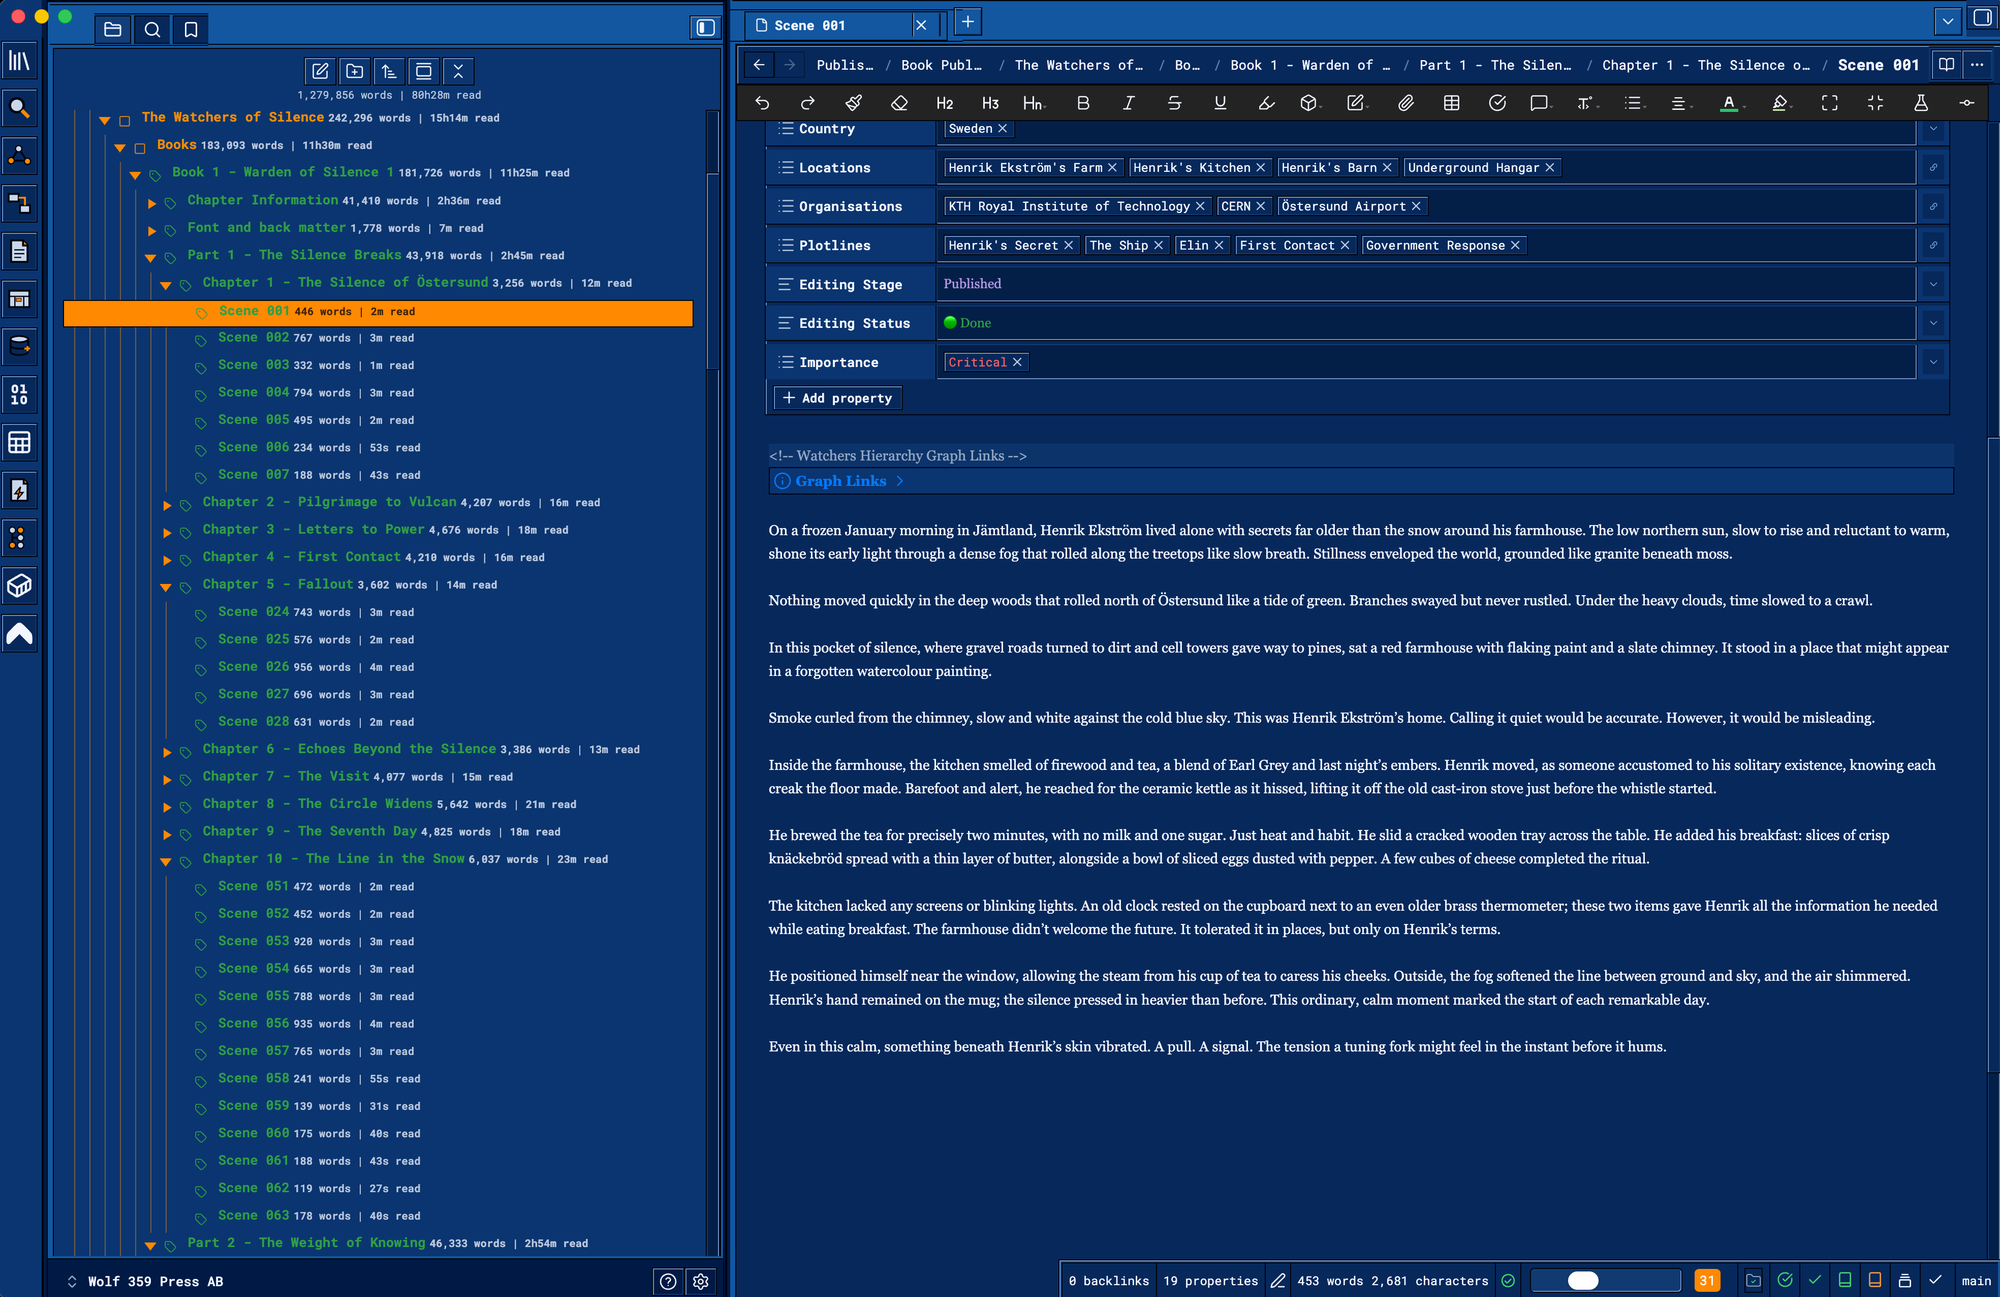This screenshot has height=1297, width=2000.
Task: Collapse all folders in explorer
Action: [458, 71]
